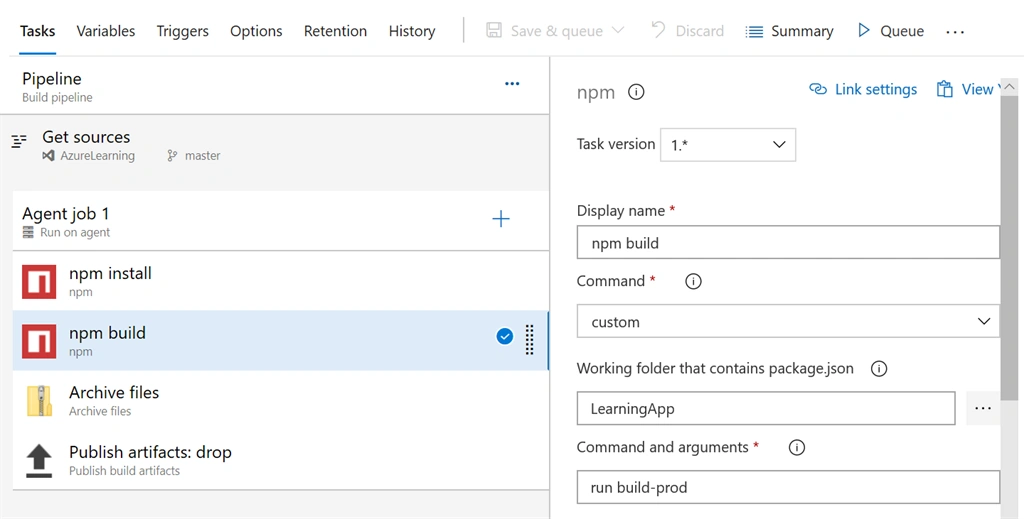Open the toolbar more actions ellipsis
This screenshot has width=1024, height=519.
[x=955, y=31]
